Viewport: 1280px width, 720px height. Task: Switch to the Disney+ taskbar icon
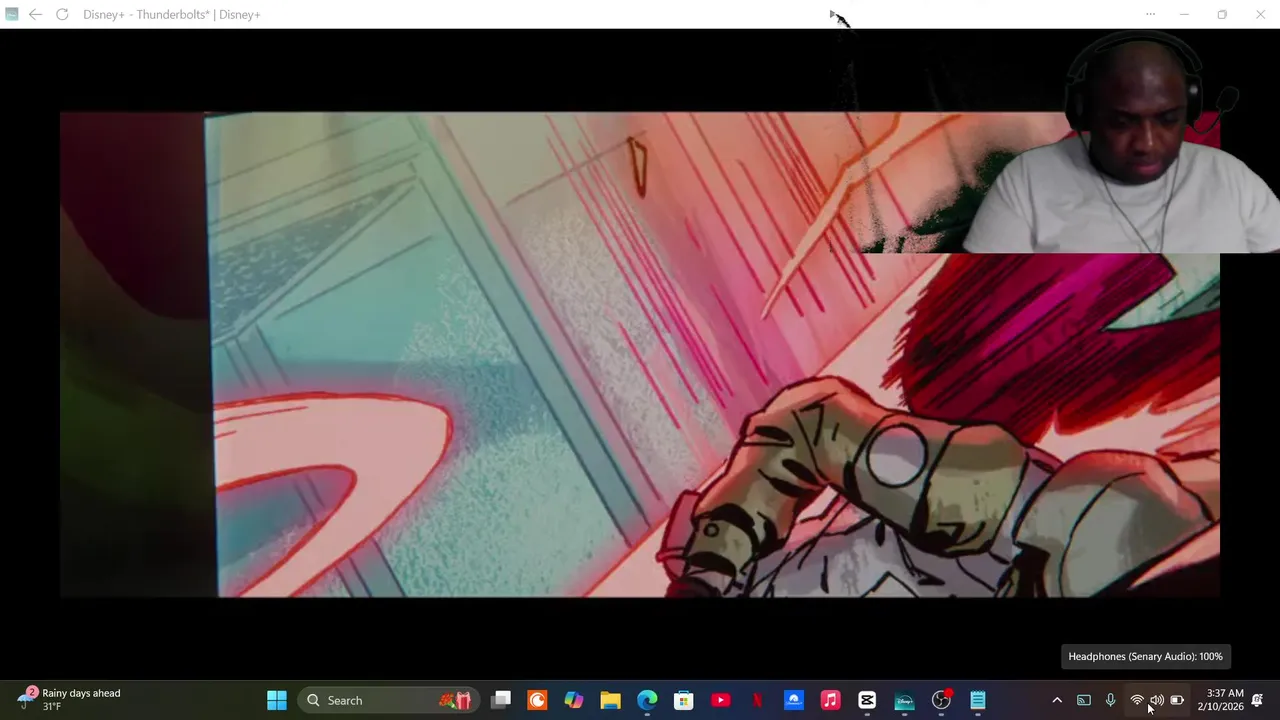(x=904, y=700)
